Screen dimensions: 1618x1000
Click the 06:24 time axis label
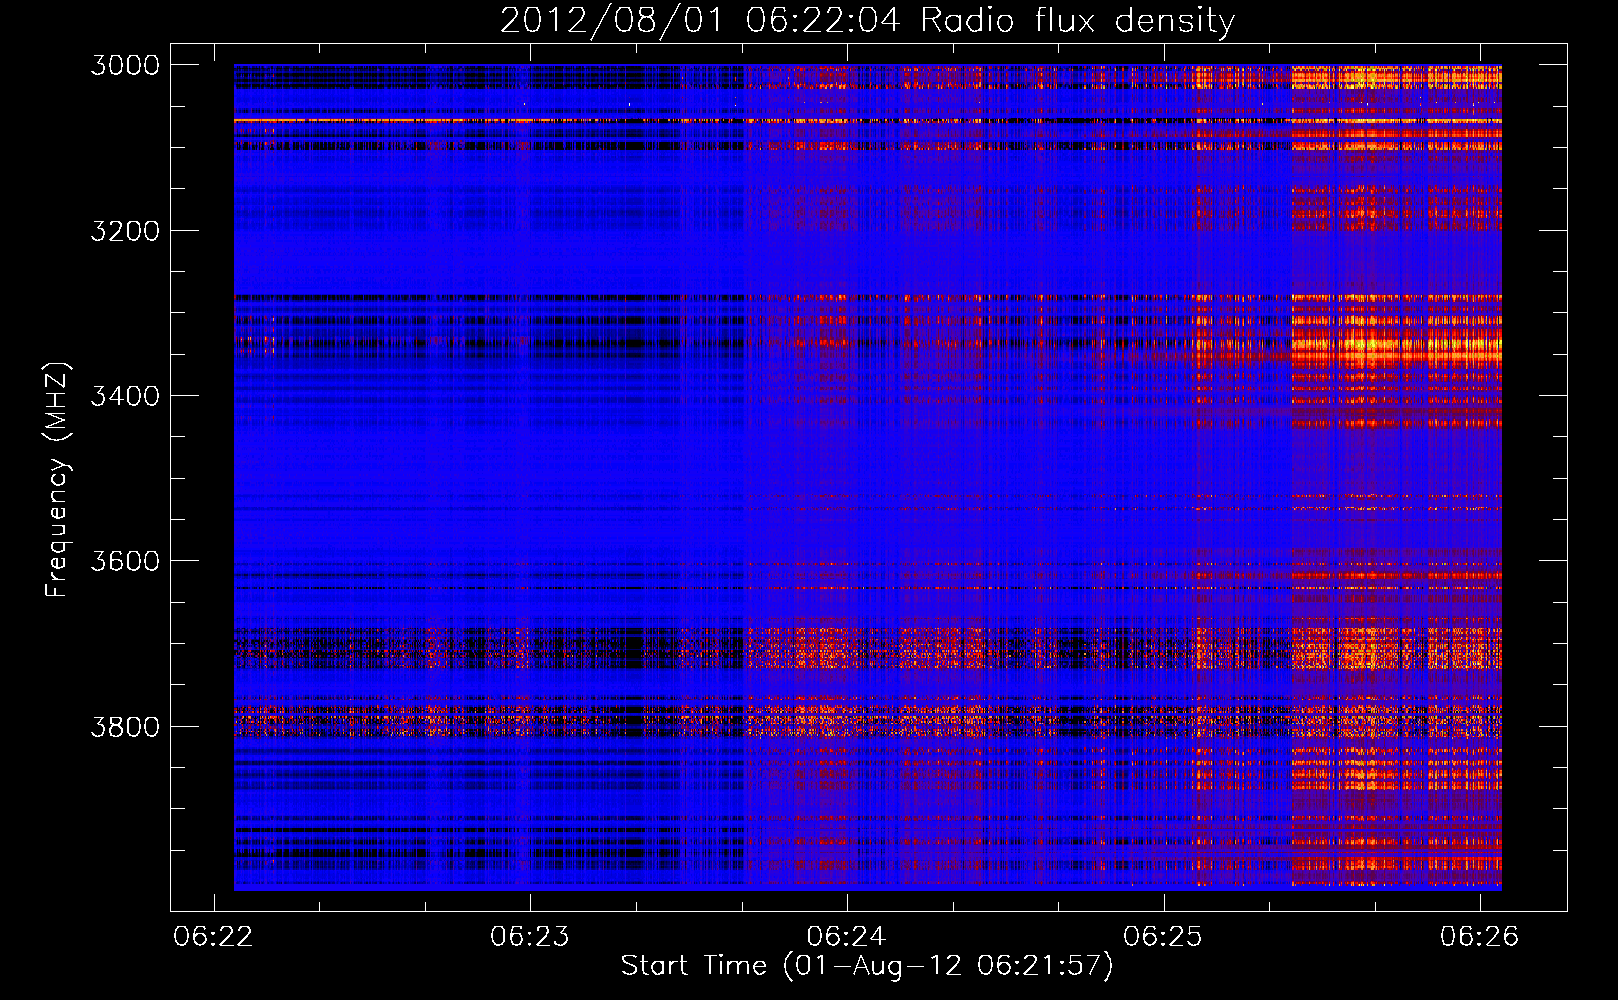click(847, 936)
